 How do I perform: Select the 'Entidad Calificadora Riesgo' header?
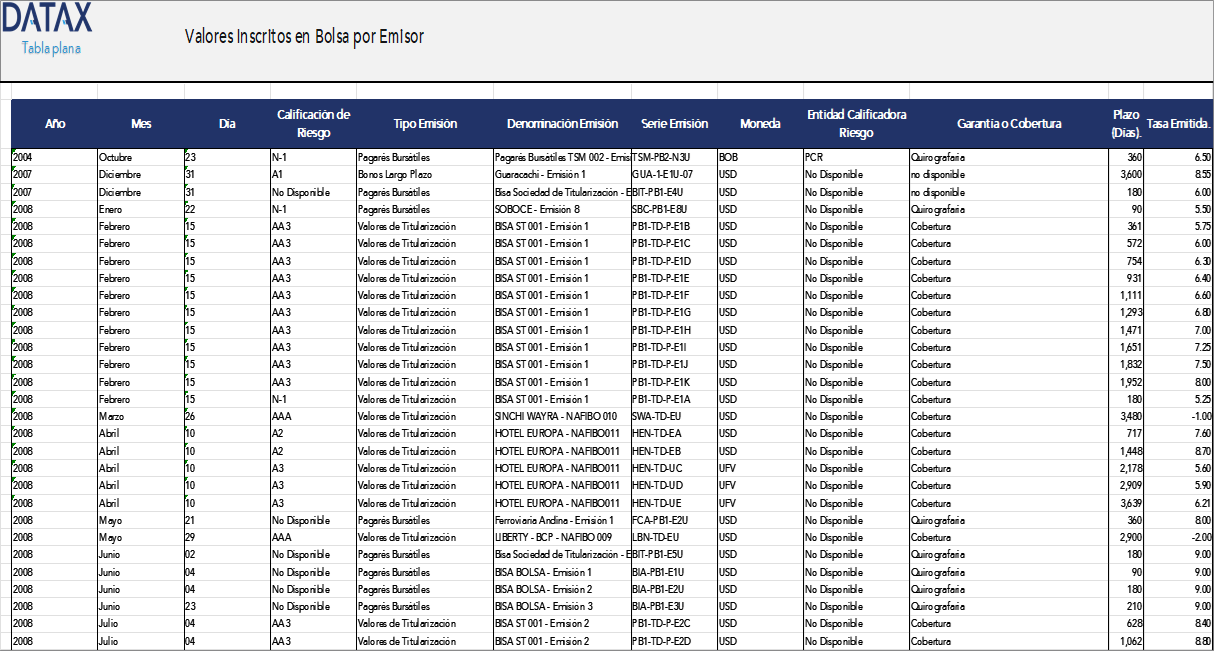point(856,124)
